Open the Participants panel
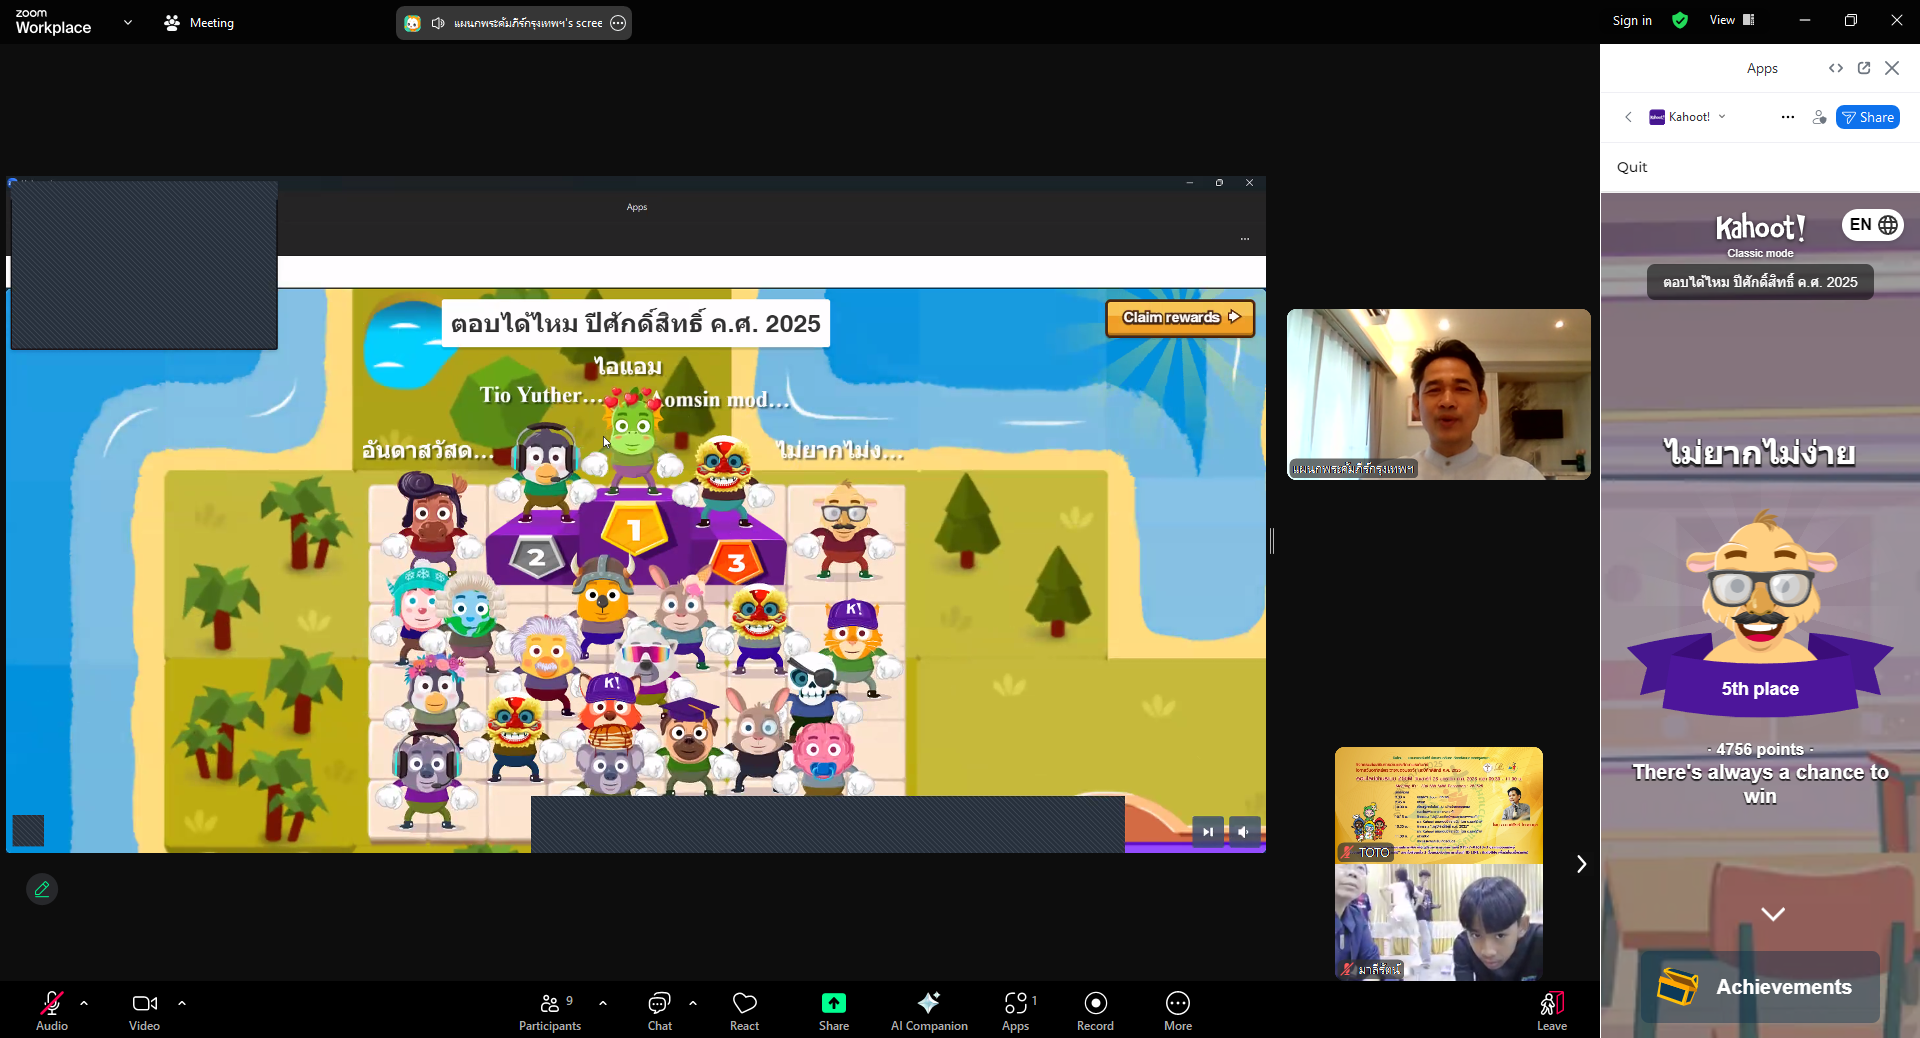 tap(550, 1009)
